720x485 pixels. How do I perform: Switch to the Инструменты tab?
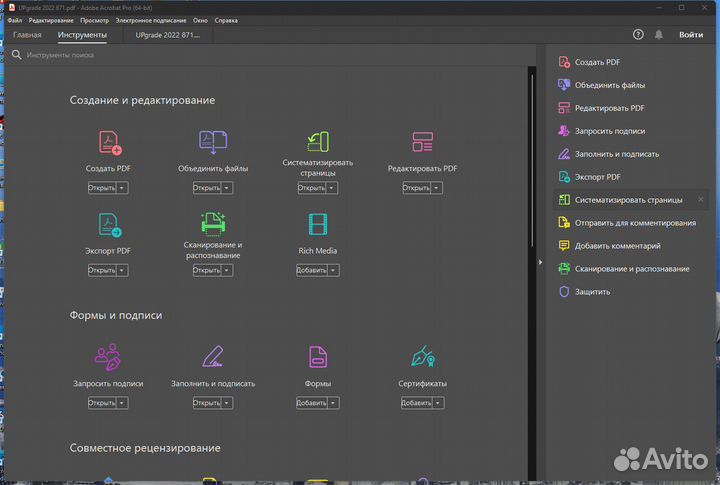(82, 35)
